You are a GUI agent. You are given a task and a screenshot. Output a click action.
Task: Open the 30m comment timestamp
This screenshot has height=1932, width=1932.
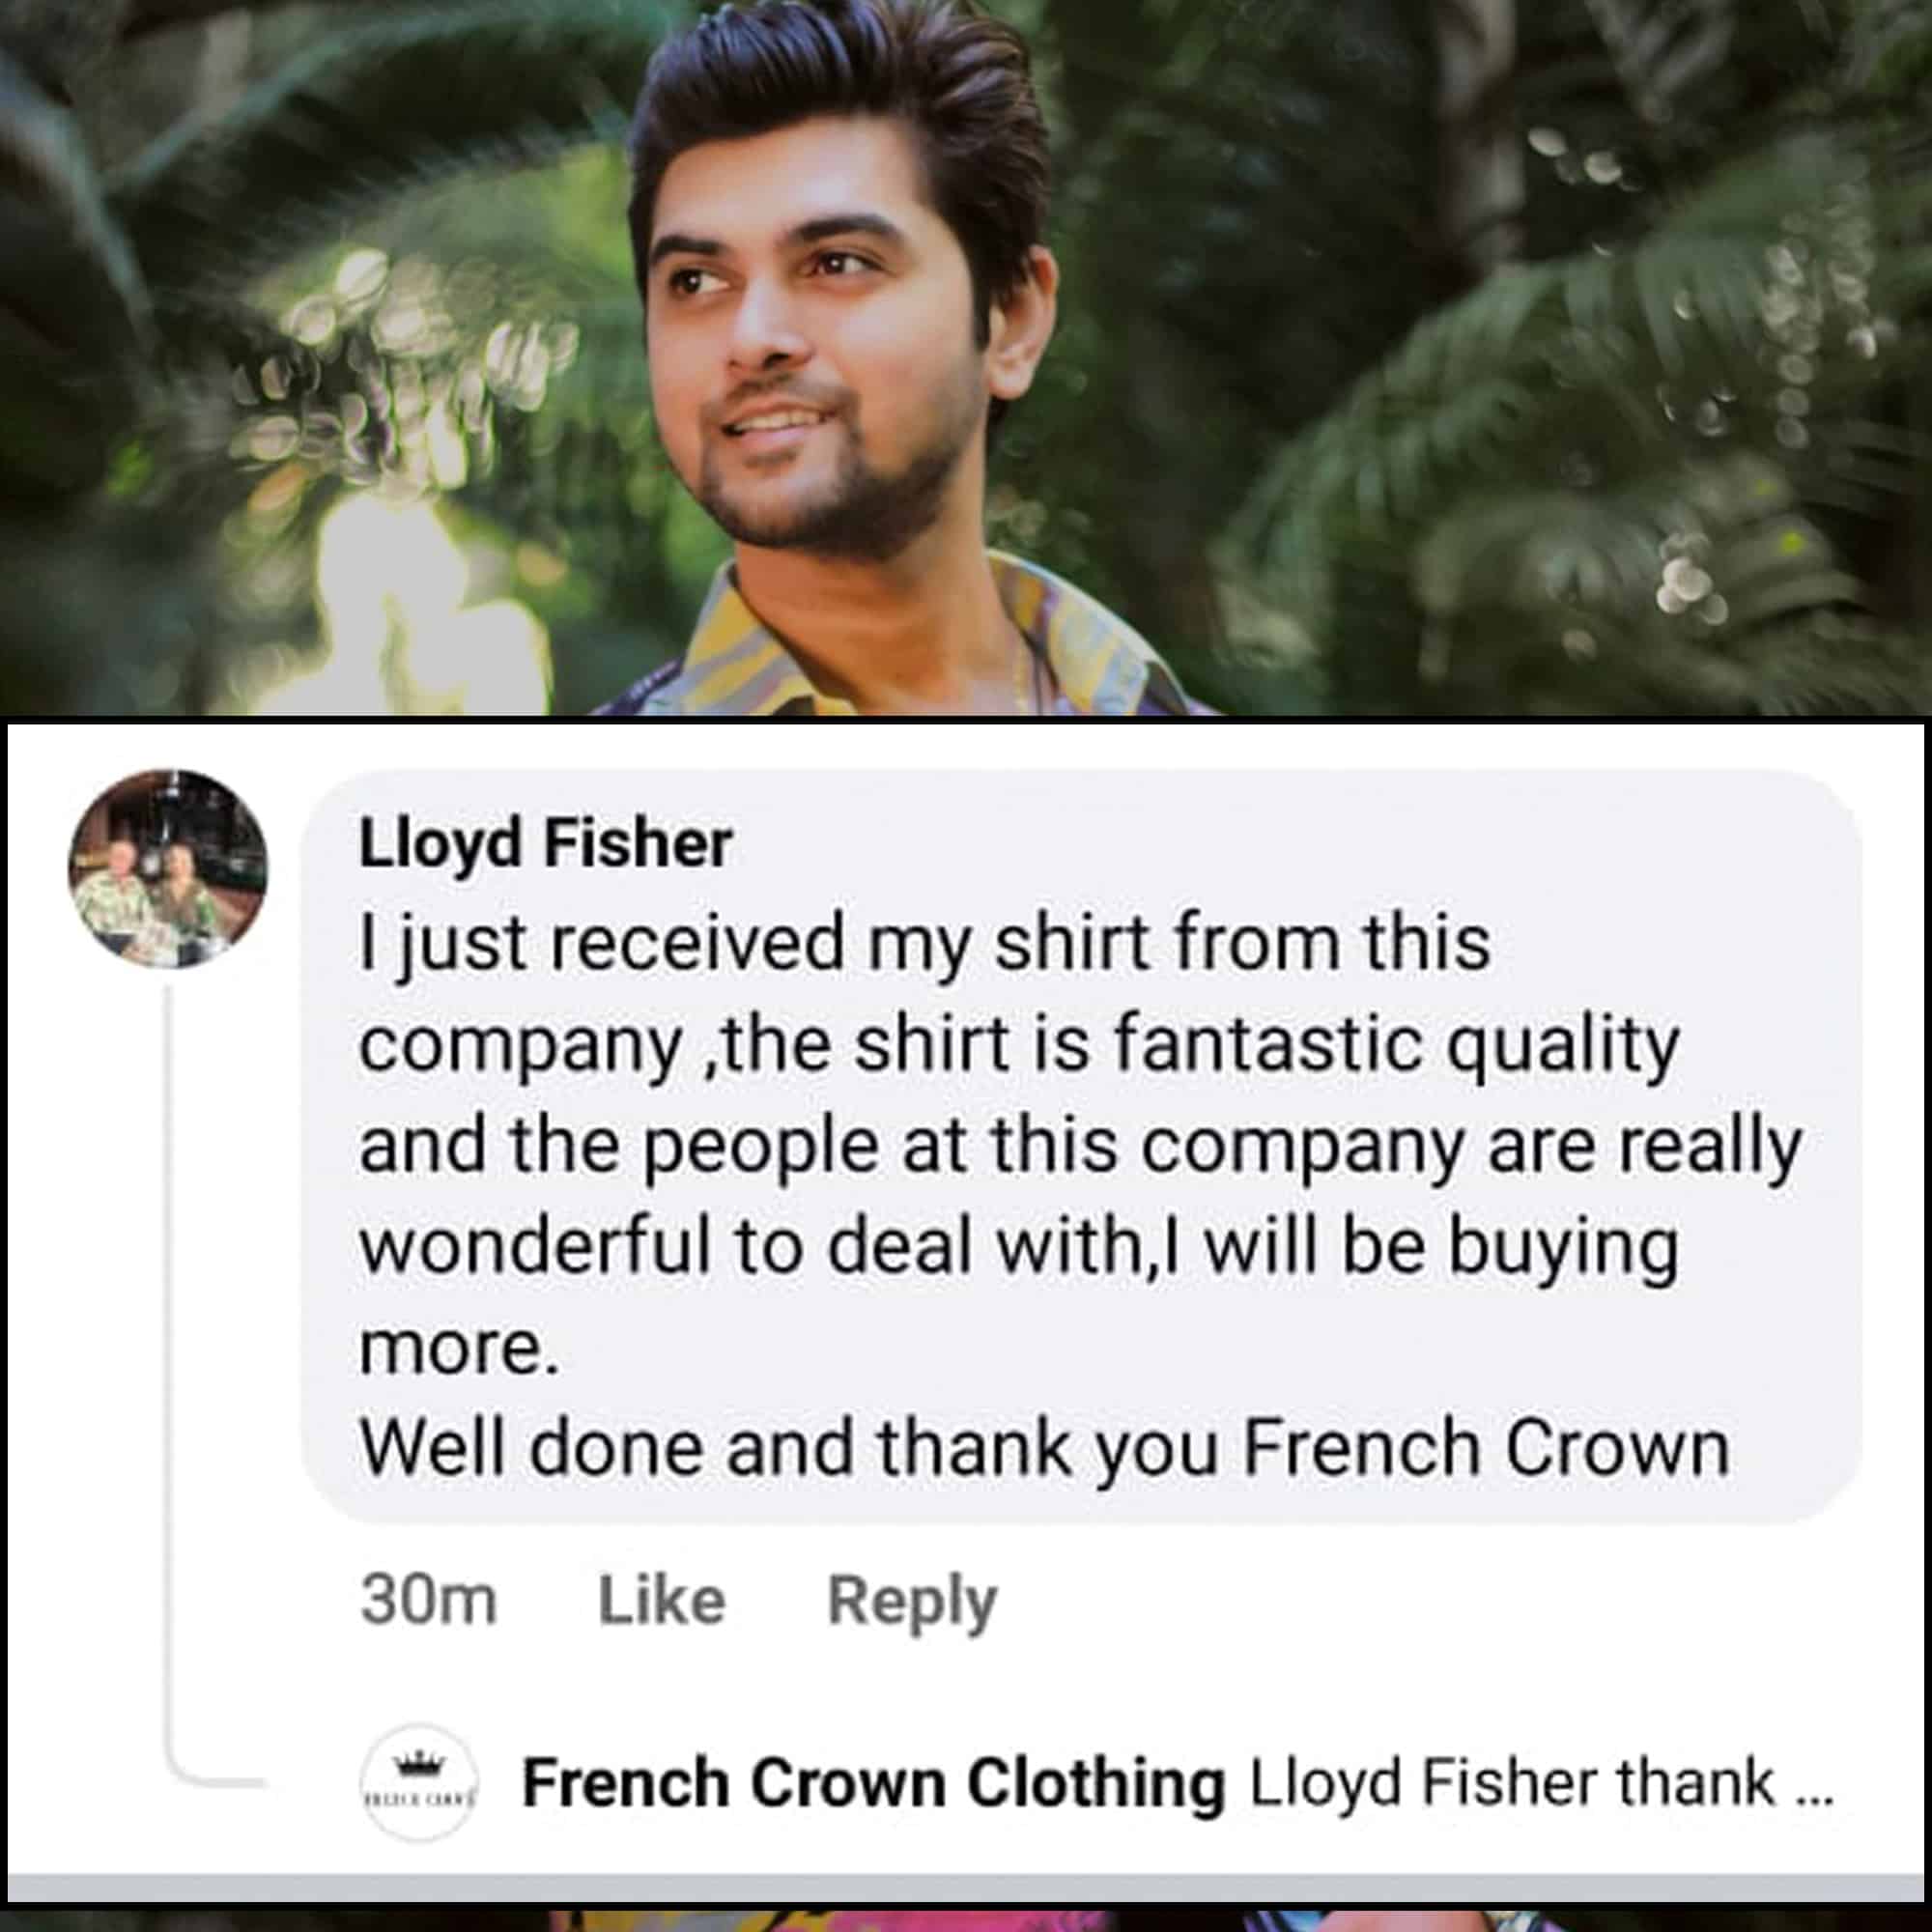(x=428, y=1601)
